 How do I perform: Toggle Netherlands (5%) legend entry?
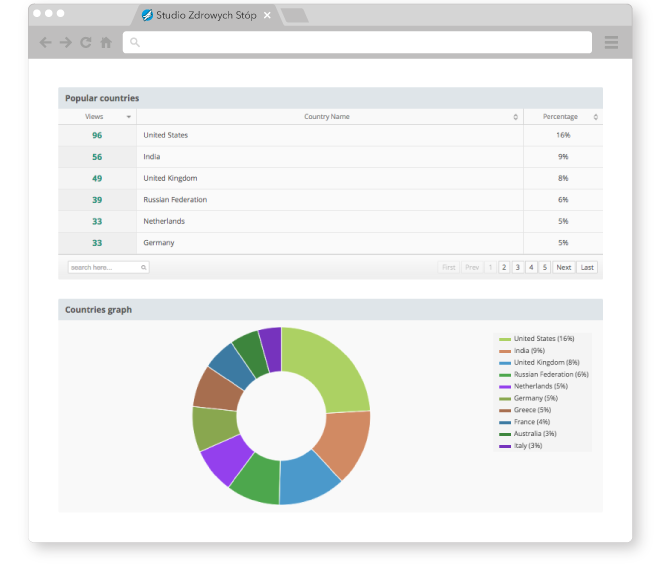533,386
